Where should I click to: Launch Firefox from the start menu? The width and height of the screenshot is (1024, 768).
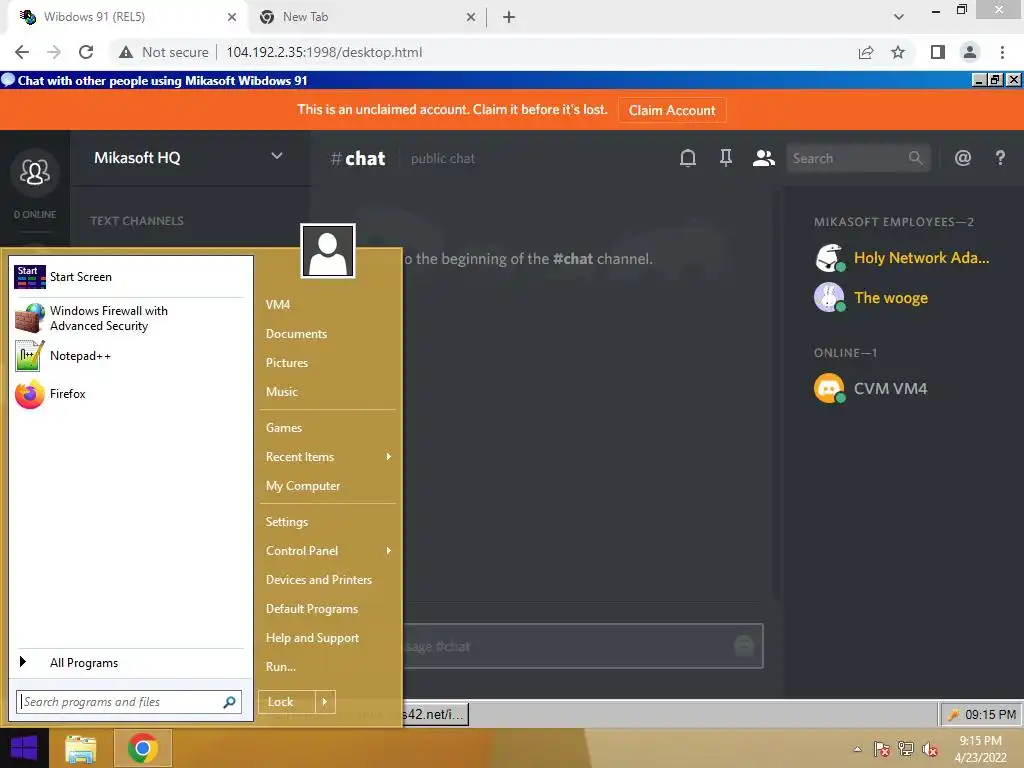(129, 394)
